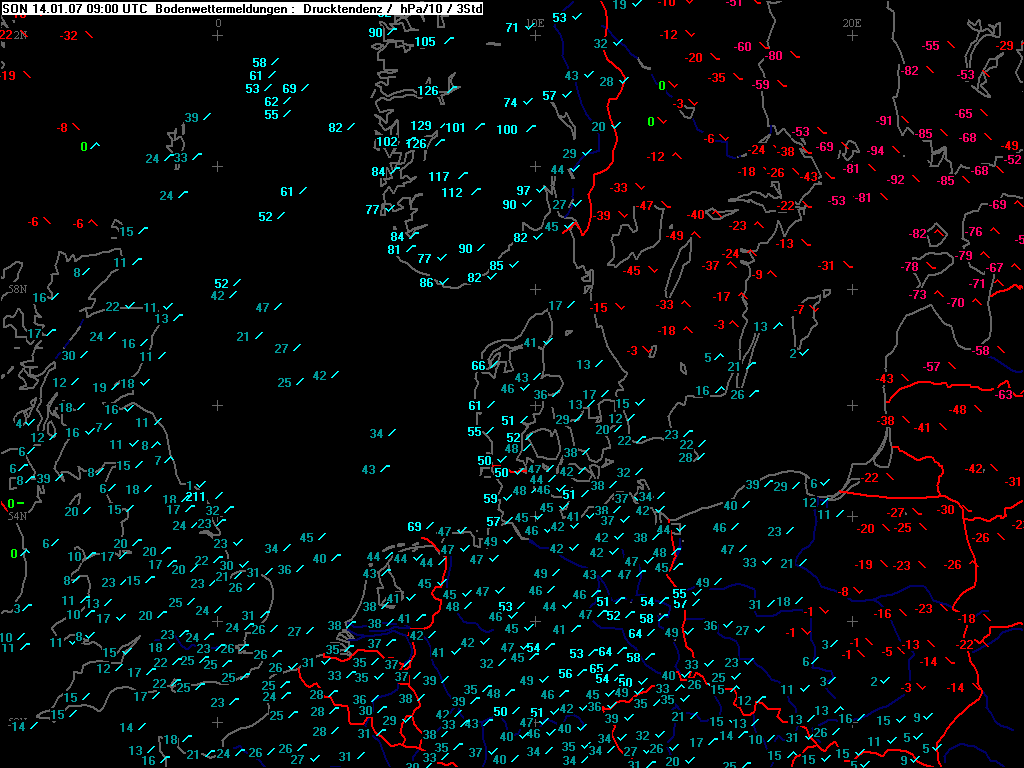Select the 86 cyan station reading
The height and width of the screenshot is (768, 1024).
[x=426, y=283]
